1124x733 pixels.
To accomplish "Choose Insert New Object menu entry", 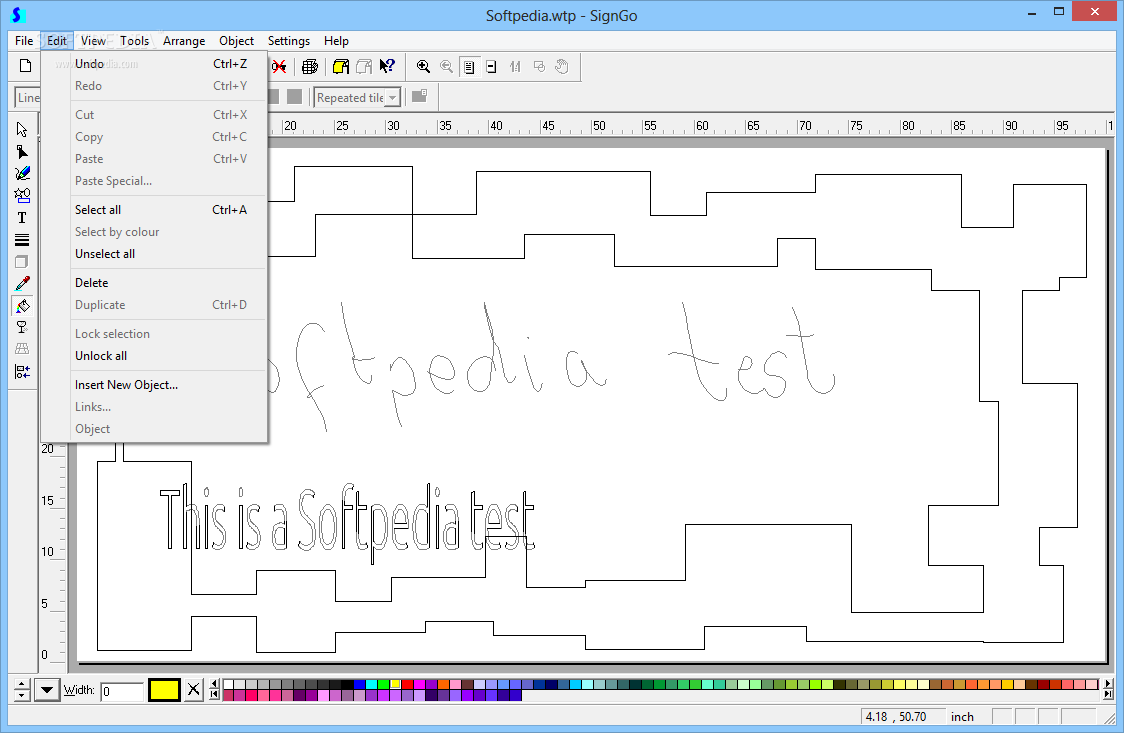I will (154, 385).
